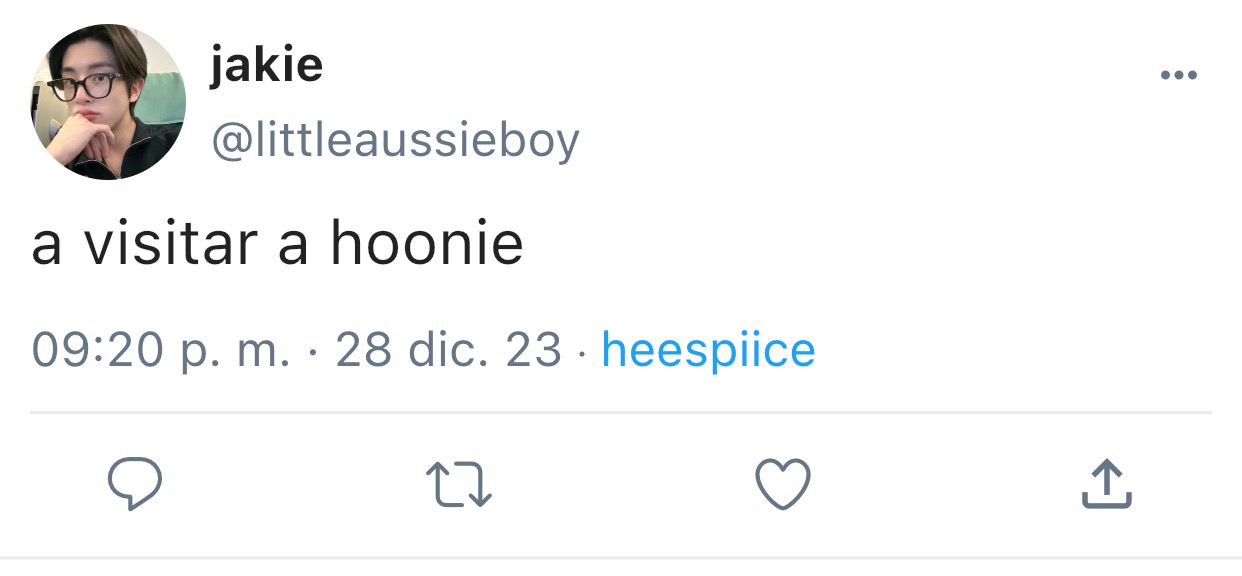
Task: Like the tweet with the heart icon
Action: click(x=782, y=485)
